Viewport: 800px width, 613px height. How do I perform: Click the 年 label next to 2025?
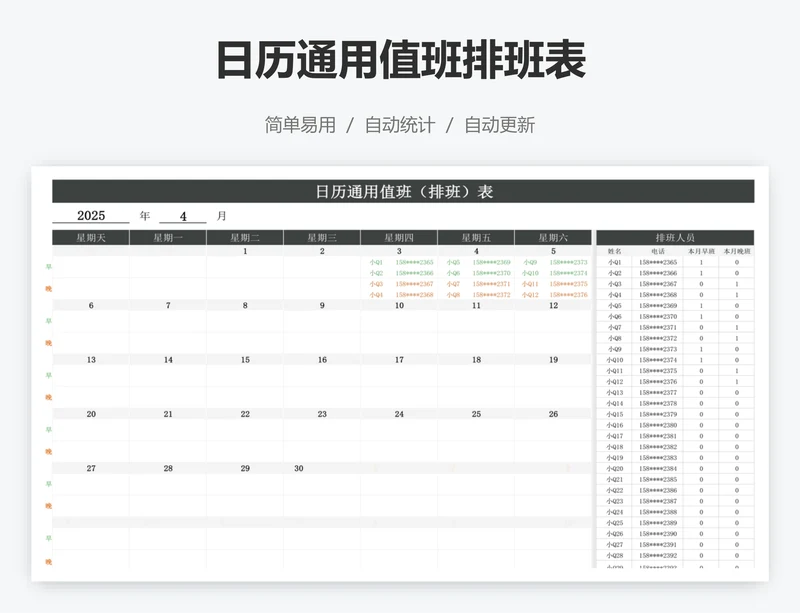(x=145, y=216)
